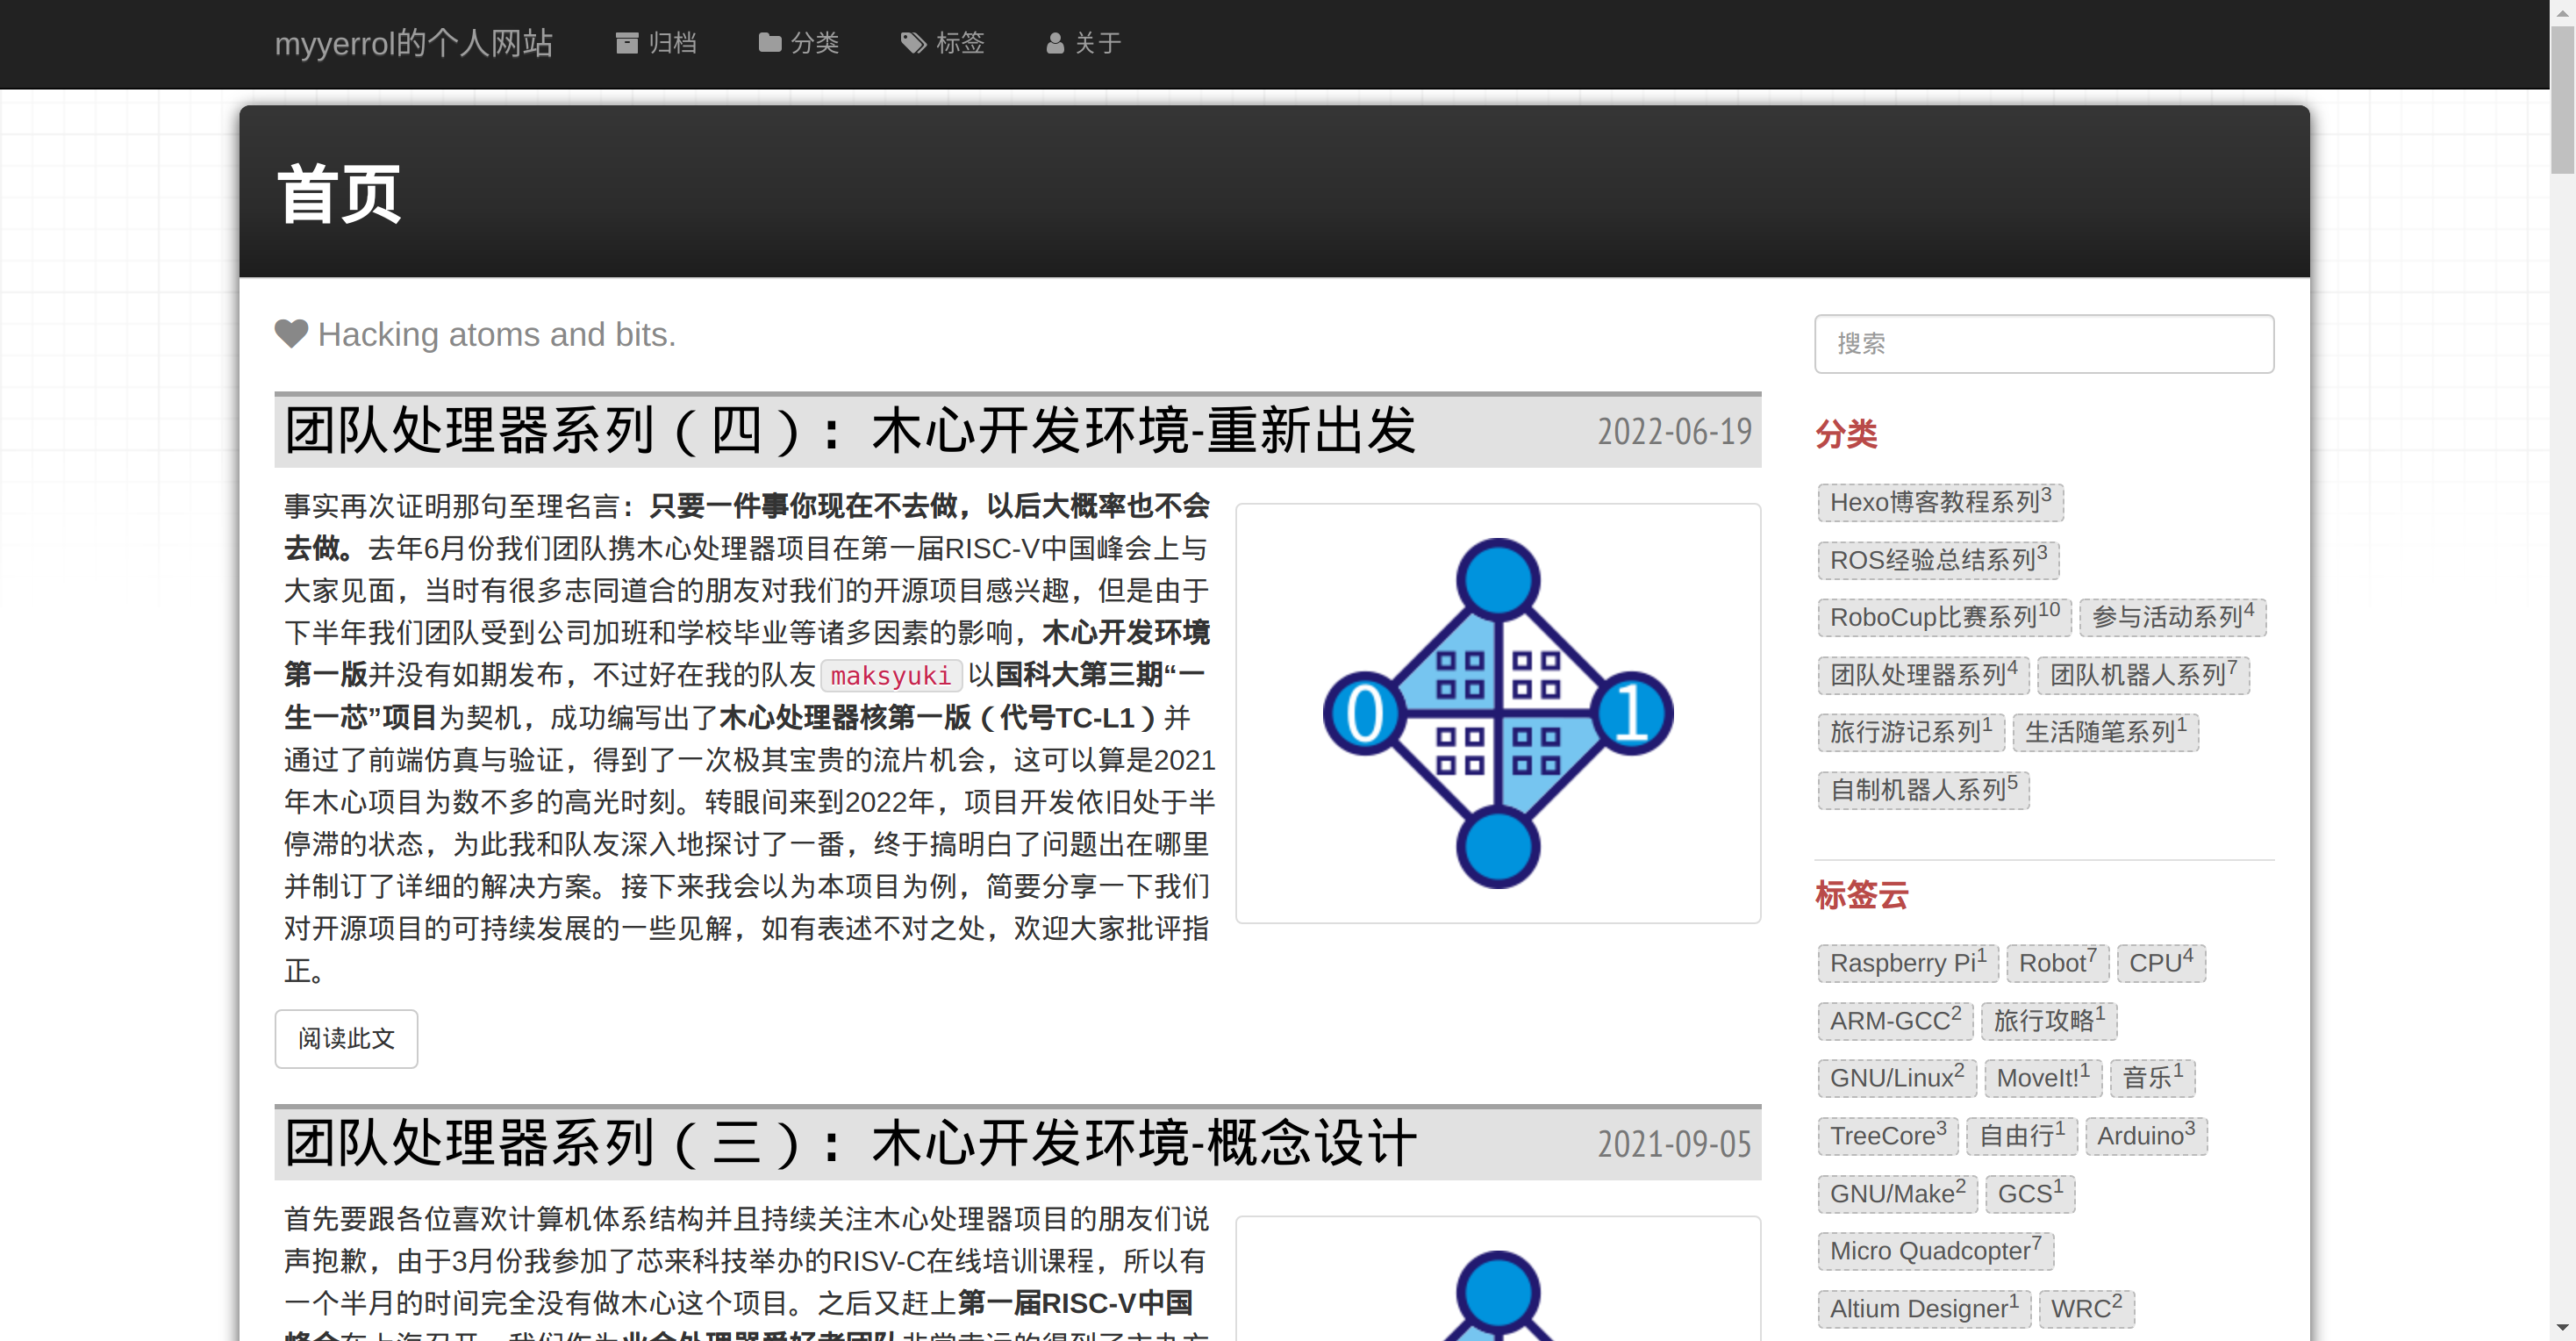Select category ROS经验总结系列
Screen dimensions: 2576x1341
(1937, 559)
